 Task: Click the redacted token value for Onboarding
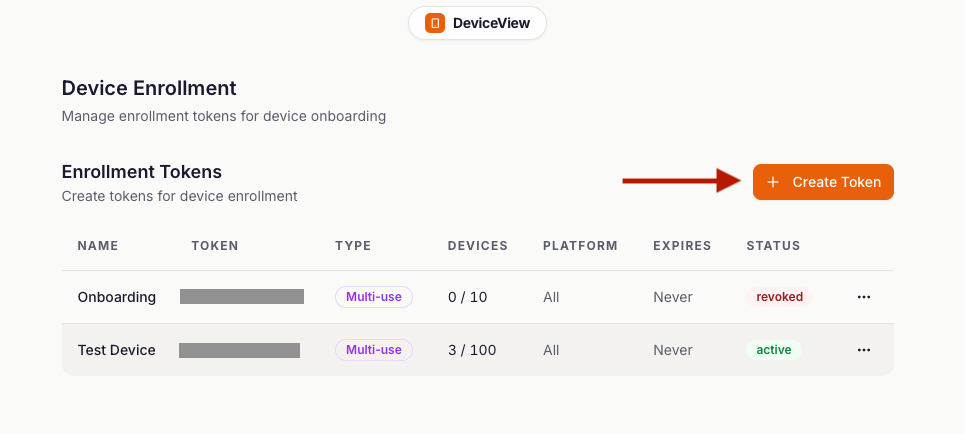tap(241, 297)
